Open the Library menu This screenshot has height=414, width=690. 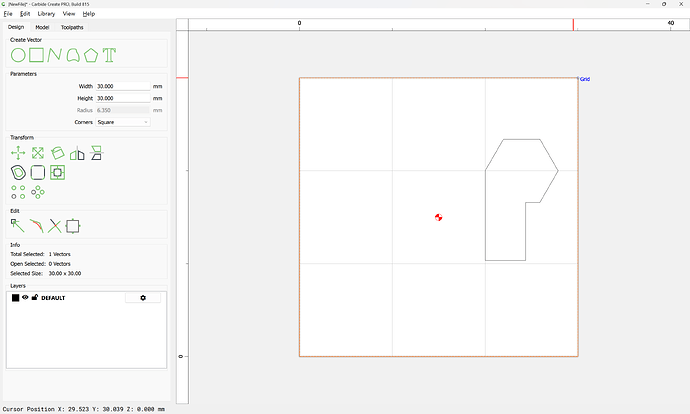pyautogui.click(x=46, y=14)
